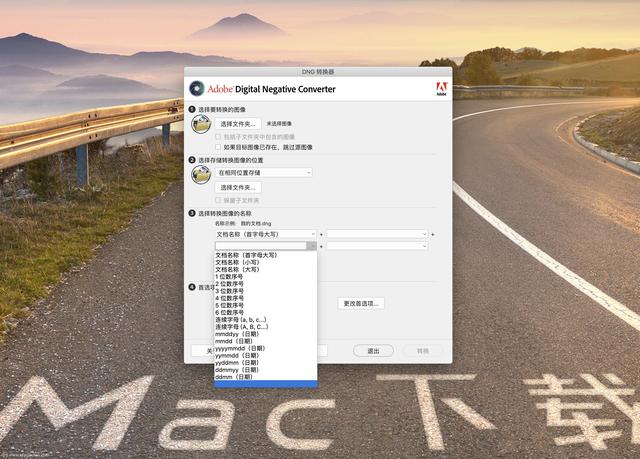Choose yyddmm（日期）date format
This screenshot has height=459, width=640.
[x=266, y=363]
